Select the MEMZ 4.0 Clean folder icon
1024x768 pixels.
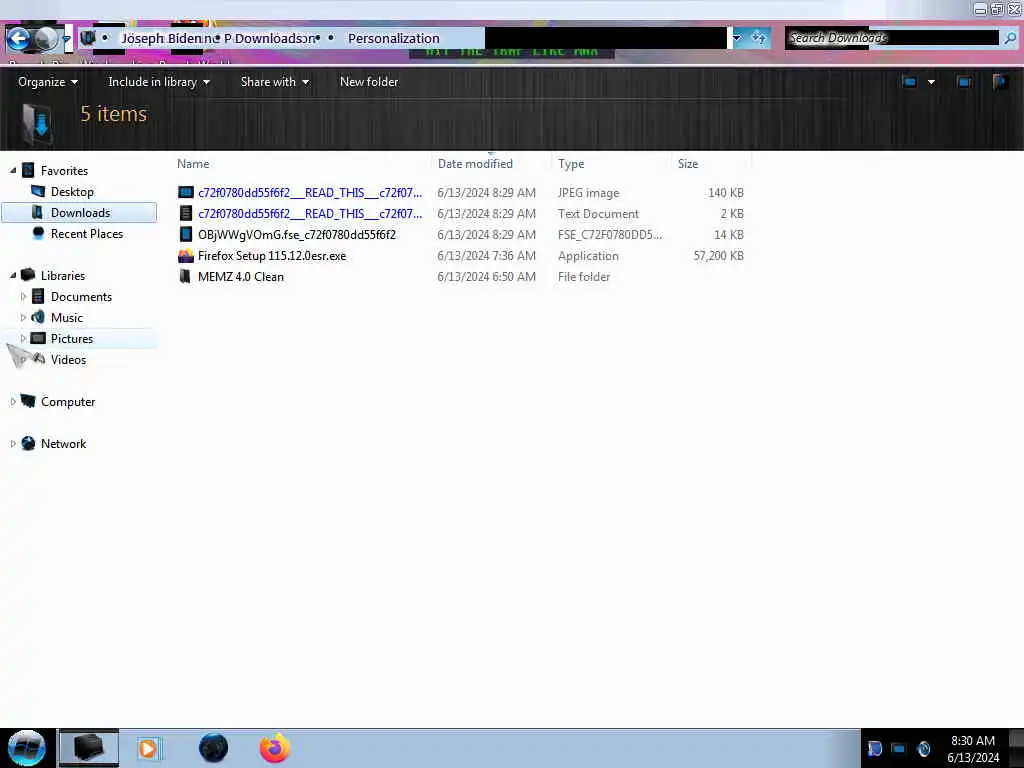click(x=186, y=276)
